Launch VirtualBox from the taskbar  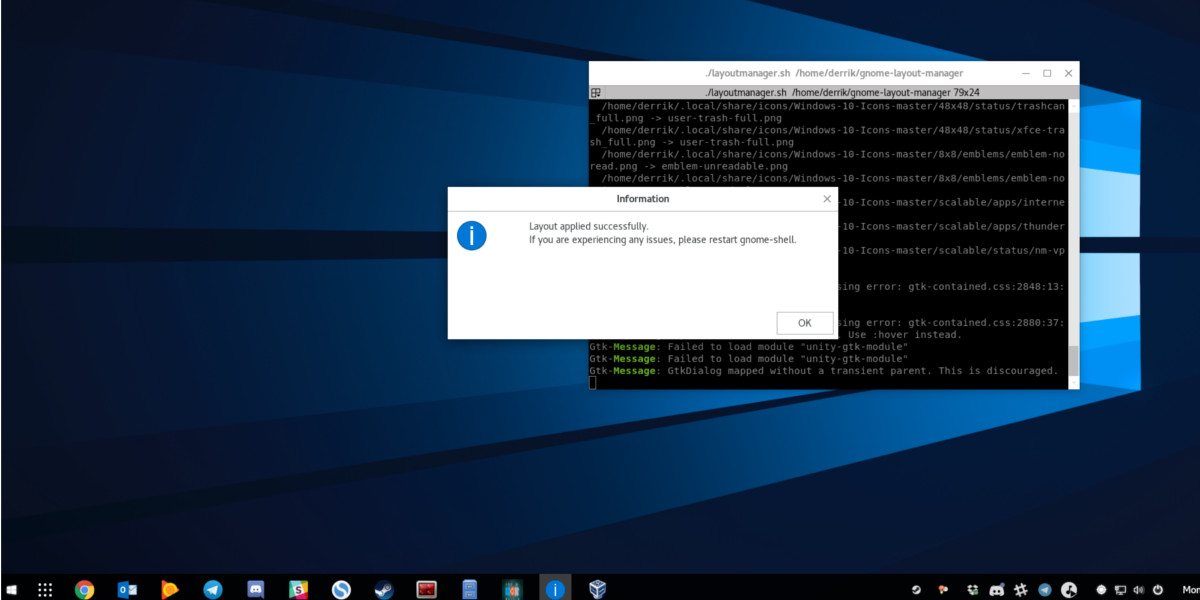click(598, 590)
